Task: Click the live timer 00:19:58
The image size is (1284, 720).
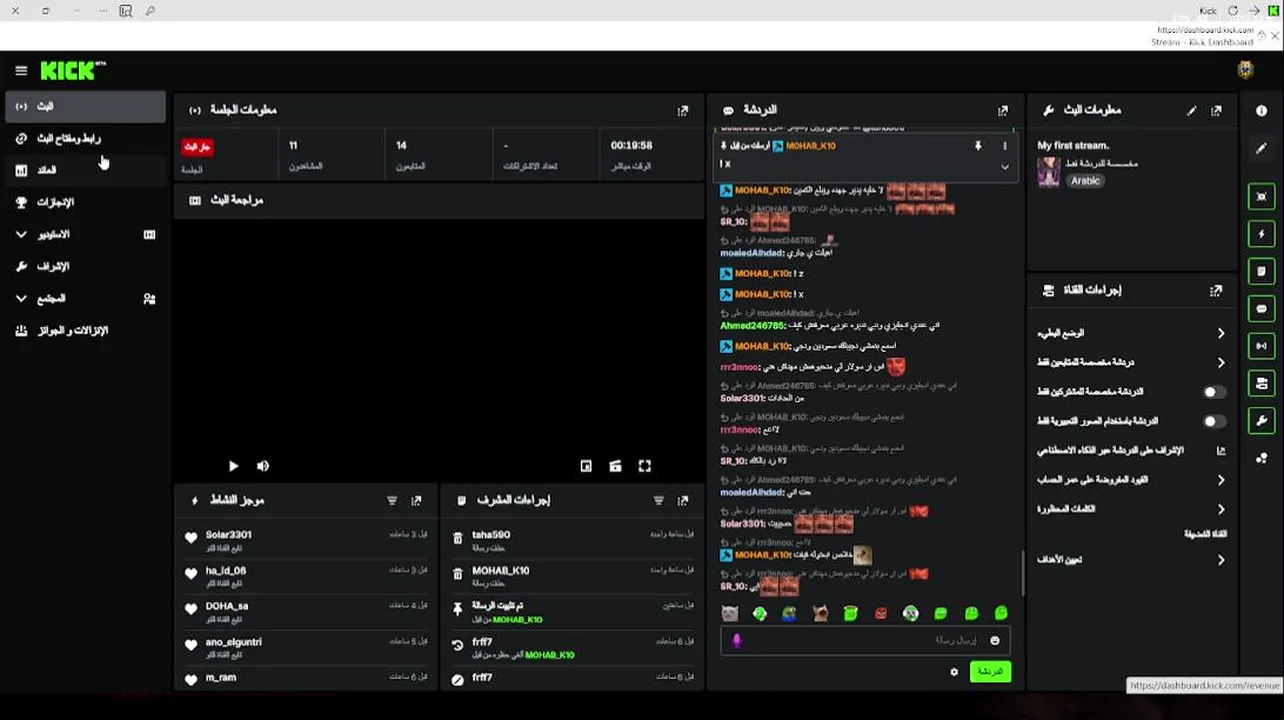Action: [x=631, y=146]
